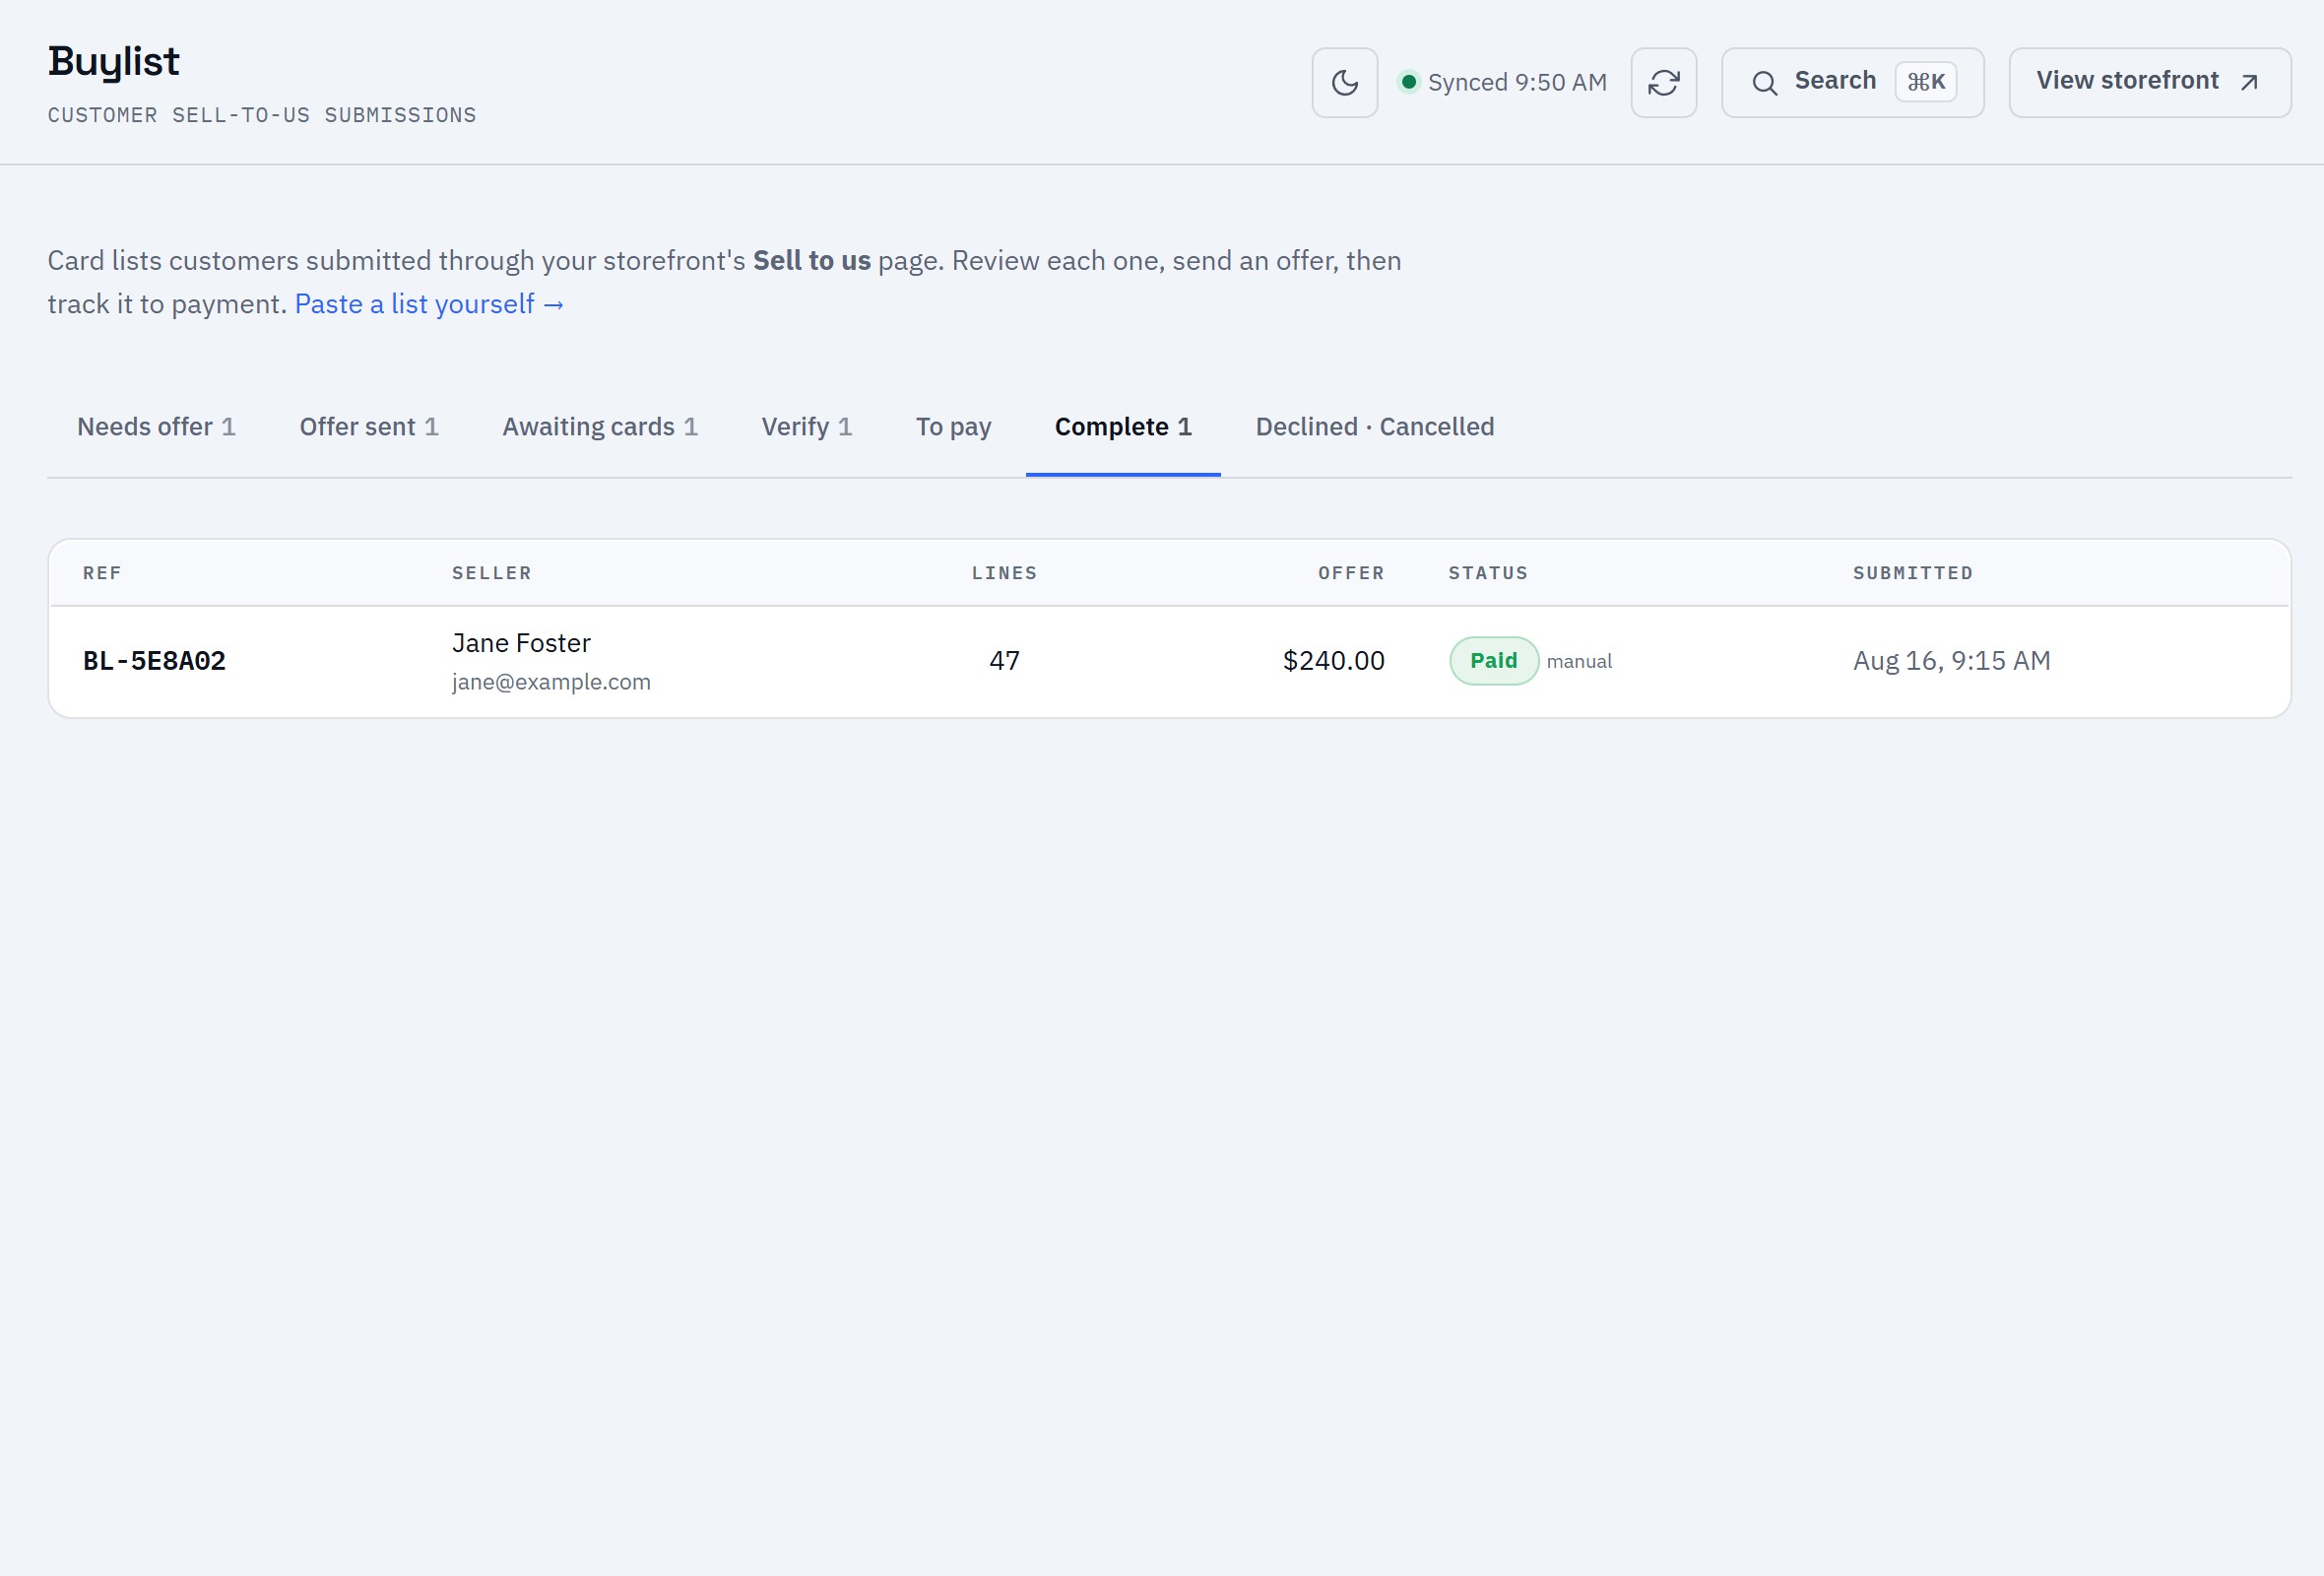Screen dimensions: 2324x1576
Task: Click the Buylist page title
Action: (114, 62)
